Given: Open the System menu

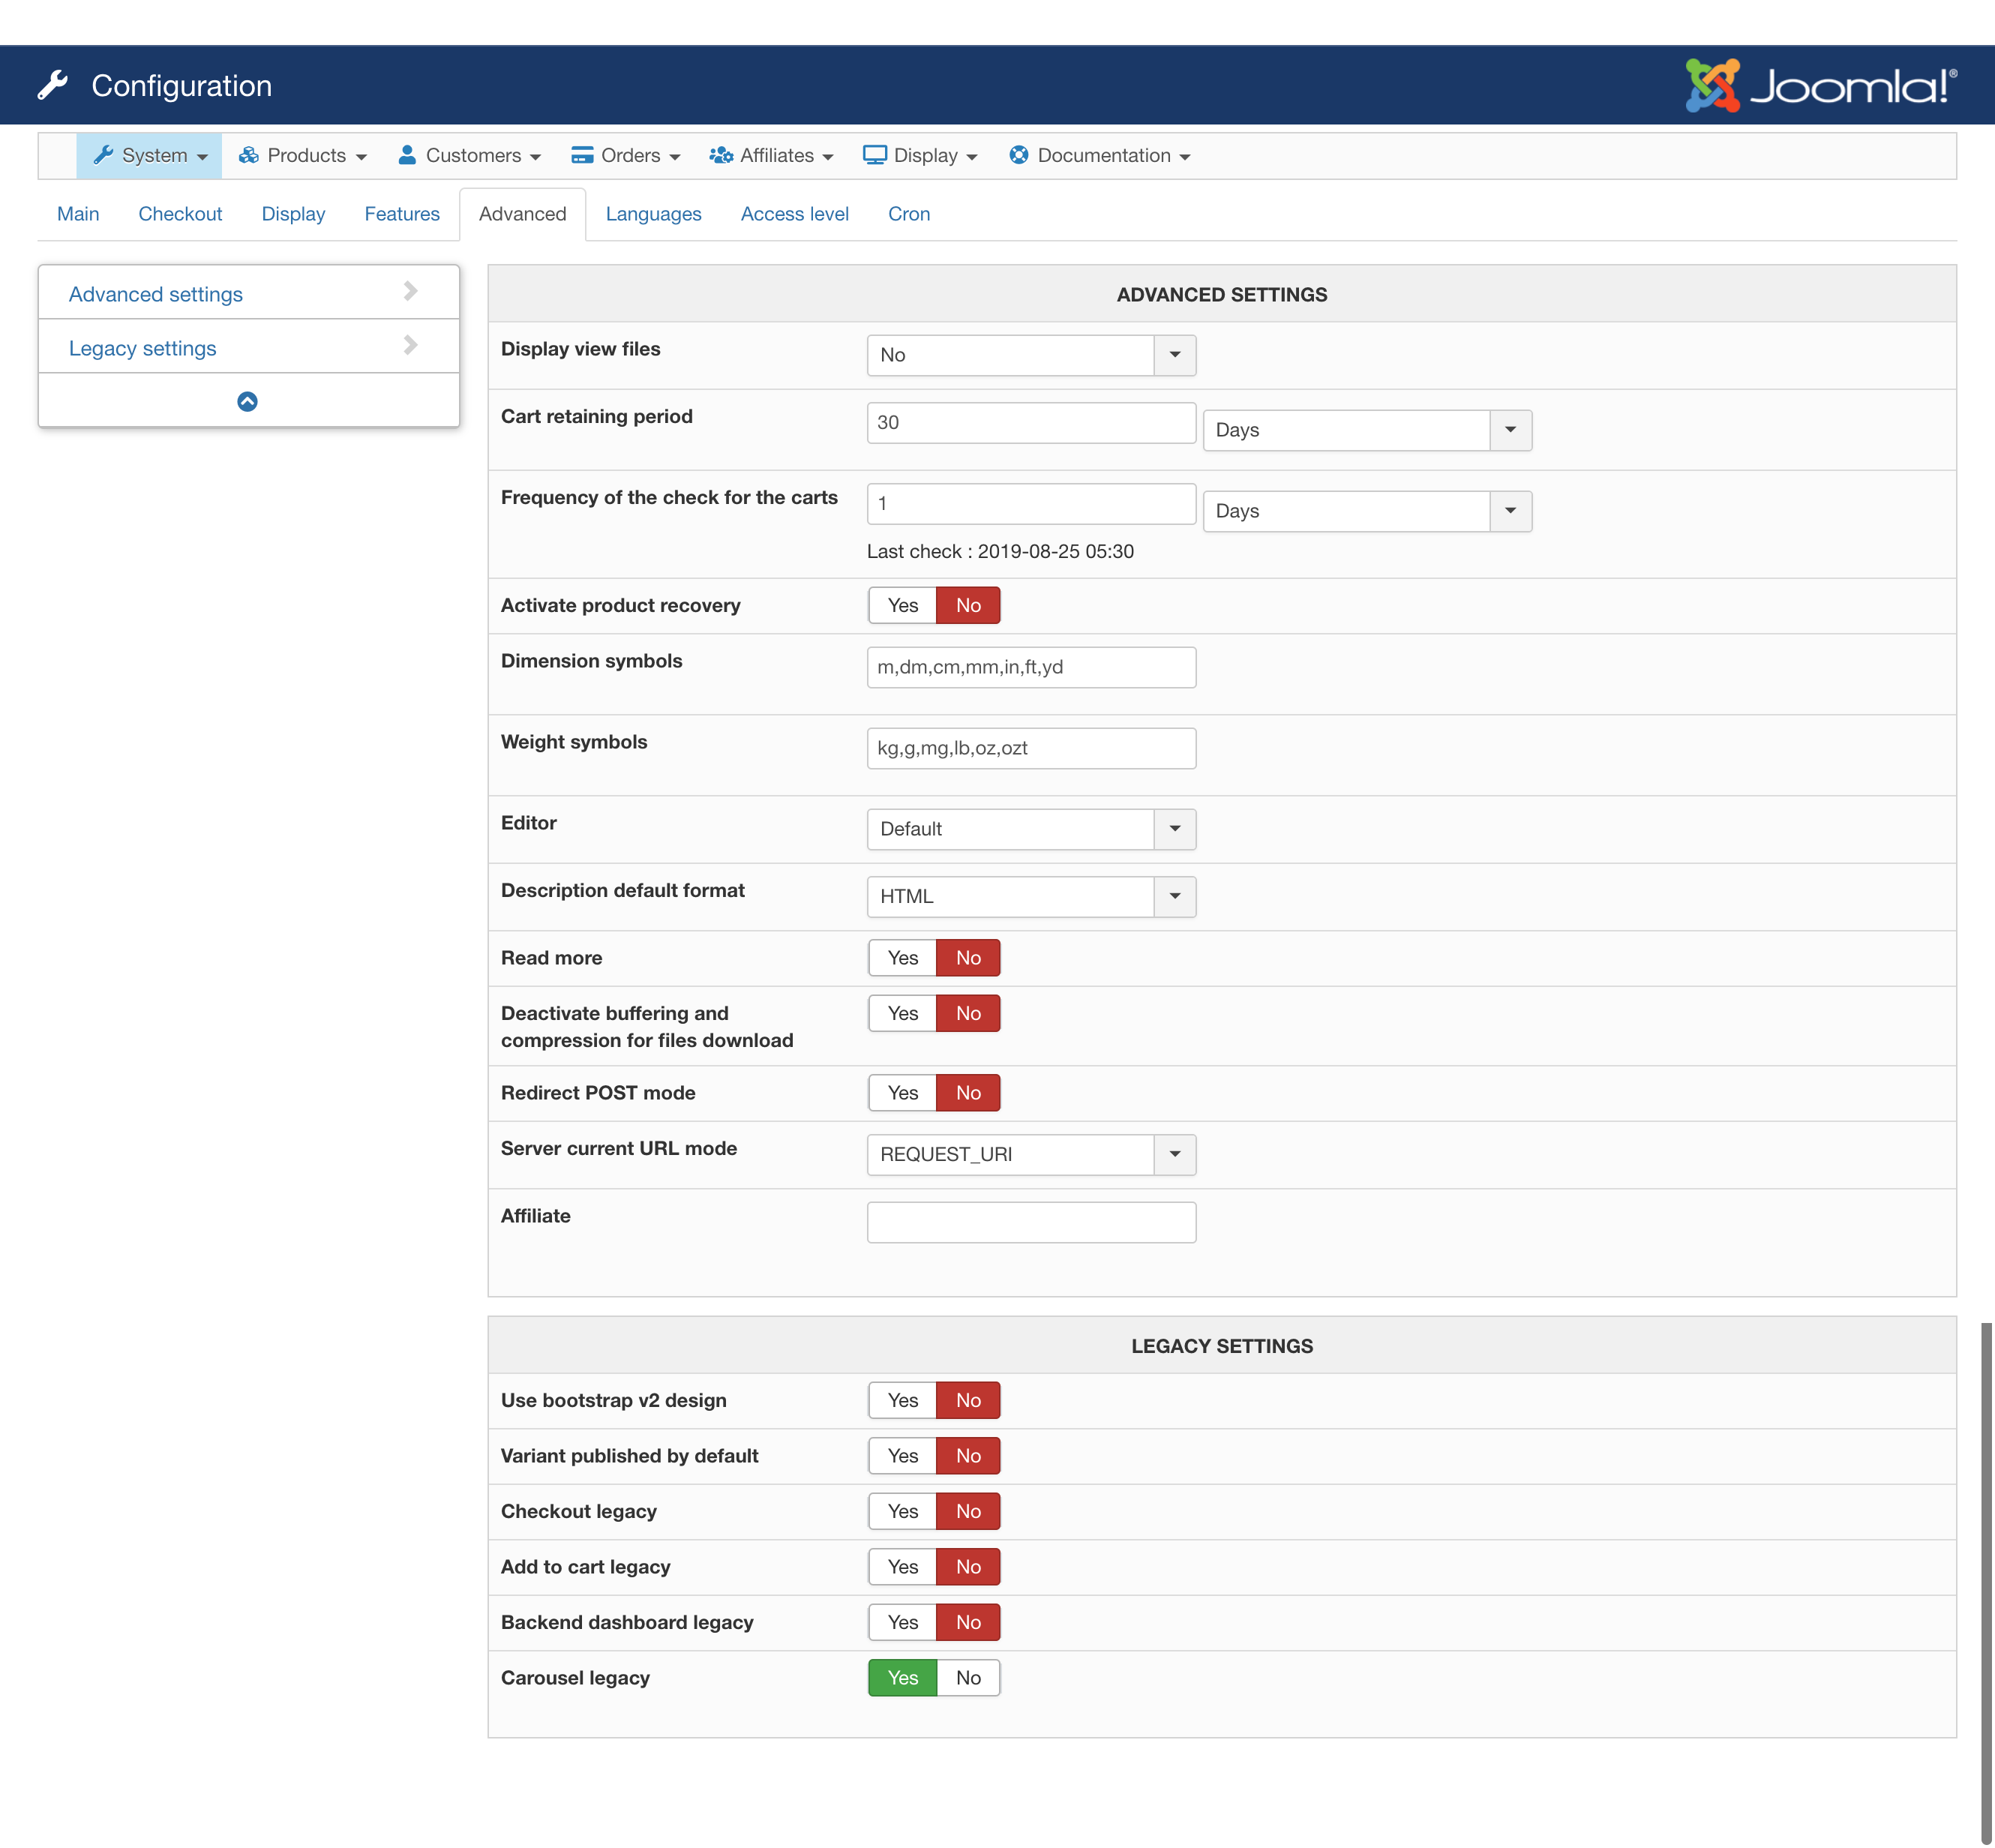Looking at the screenshot, I should click(149, 155).
